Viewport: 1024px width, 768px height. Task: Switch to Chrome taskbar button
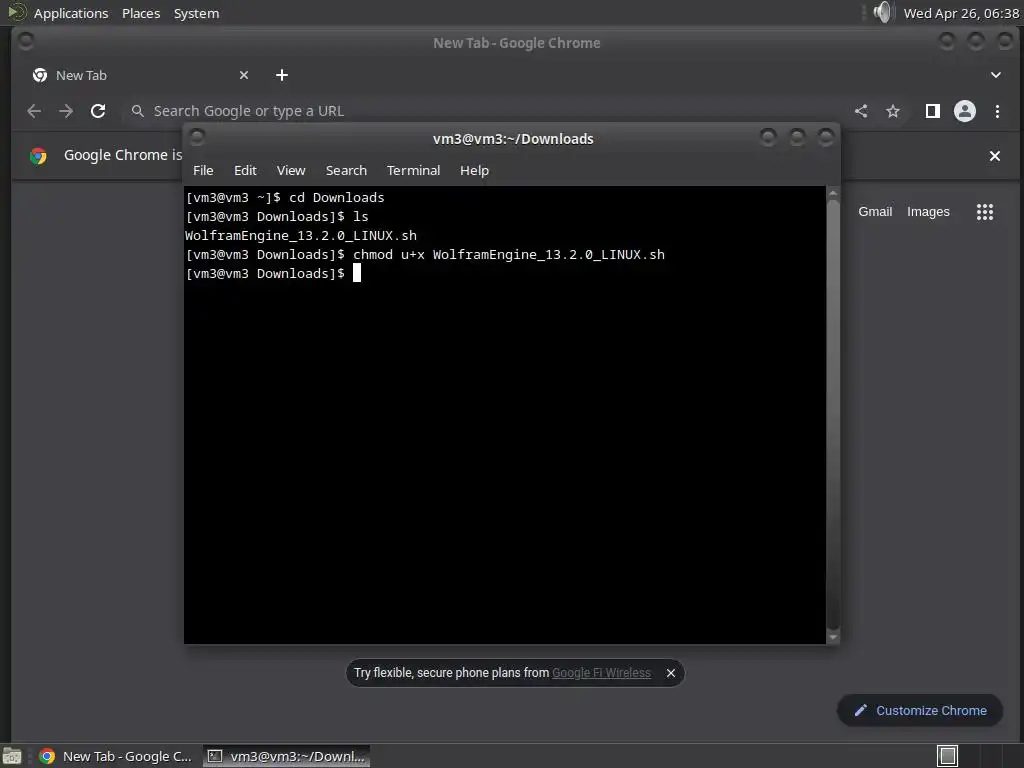pyautogui.click(x=116, y=756)
